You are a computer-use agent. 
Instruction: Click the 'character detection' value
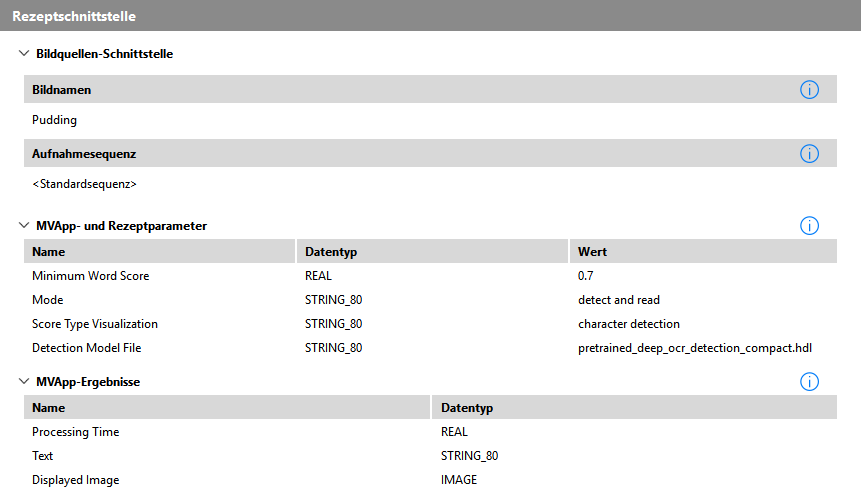pyautogui.click(x=628, y=324)
